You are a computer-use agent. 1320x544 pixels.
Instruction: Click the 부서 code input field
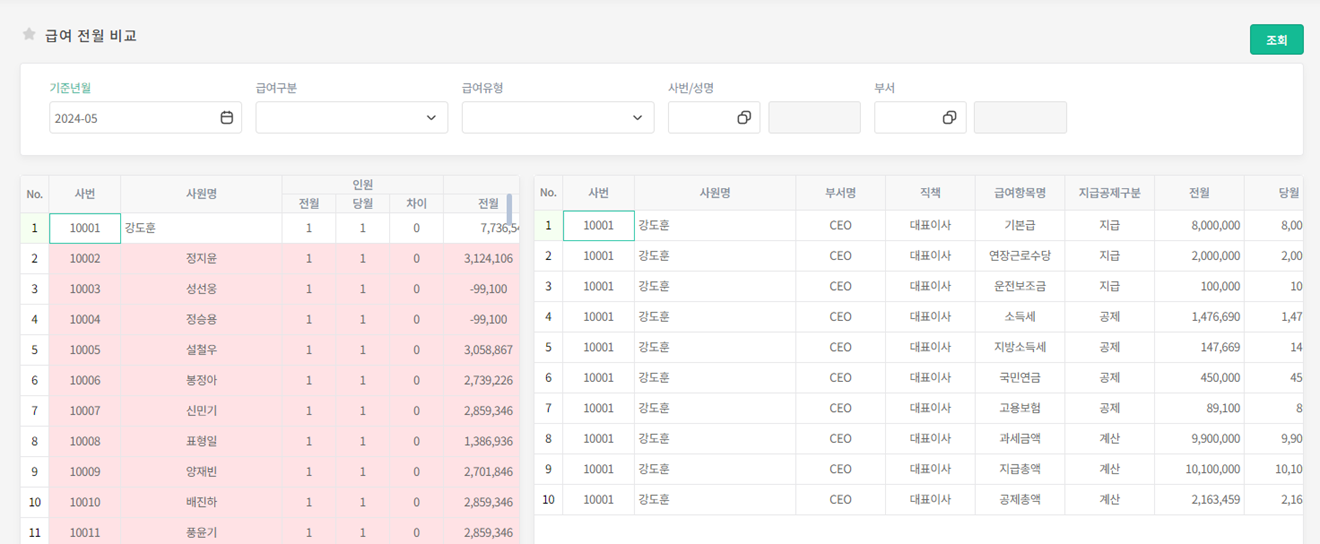[x=906, y=118]
